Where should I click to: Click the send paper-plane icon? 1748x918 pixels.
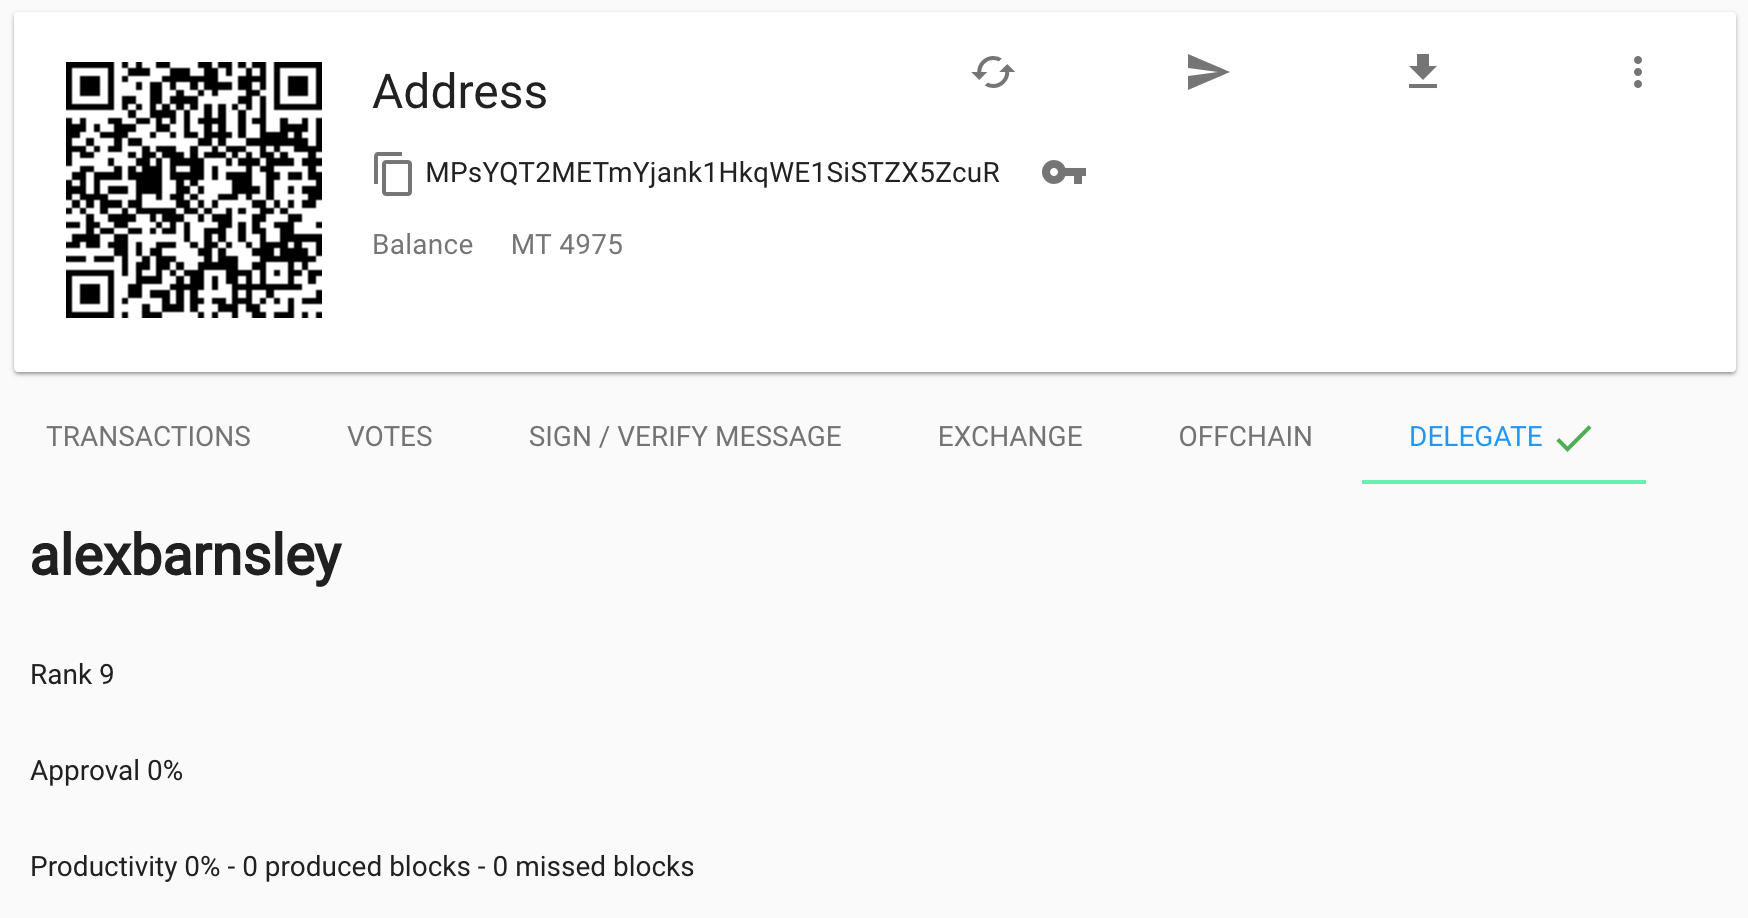pyautogui.click(x=1207, y=72)
